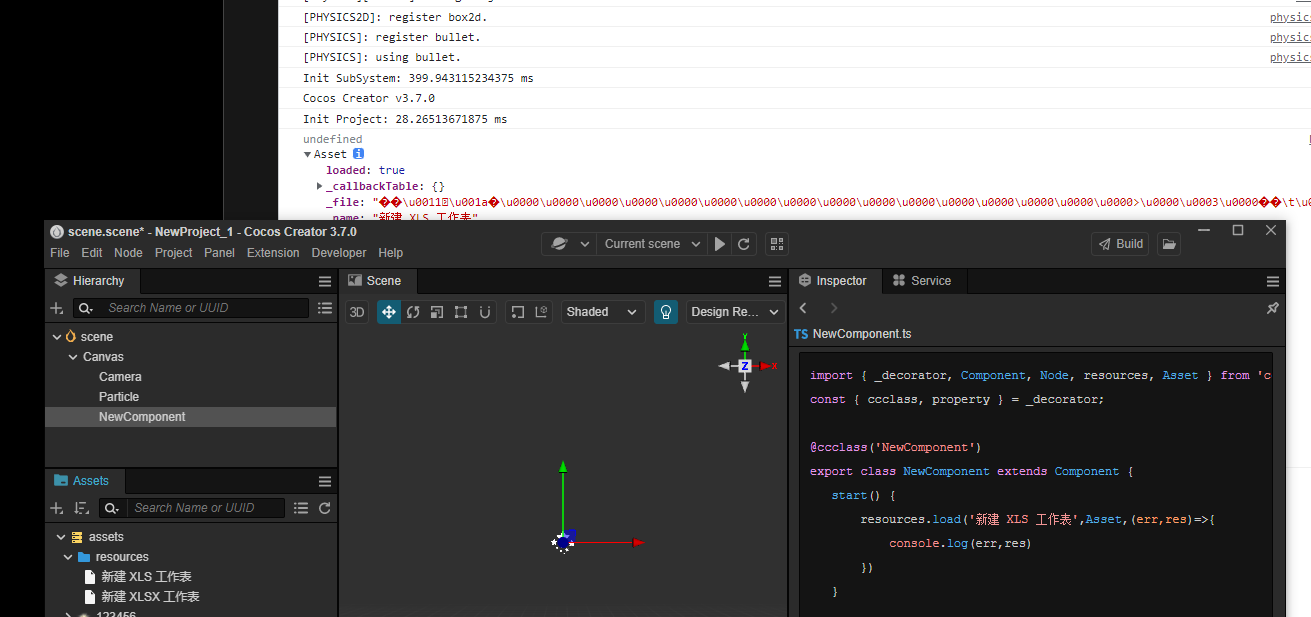Go forward in Inspector history
1311x617 pixels.
coord(834,308)
